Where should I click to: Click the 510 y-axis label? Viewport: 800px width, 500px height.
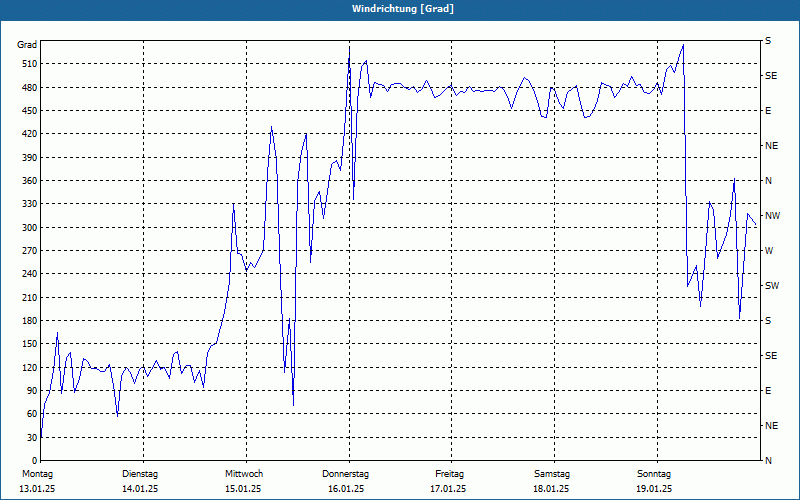[x=31, y=64]
